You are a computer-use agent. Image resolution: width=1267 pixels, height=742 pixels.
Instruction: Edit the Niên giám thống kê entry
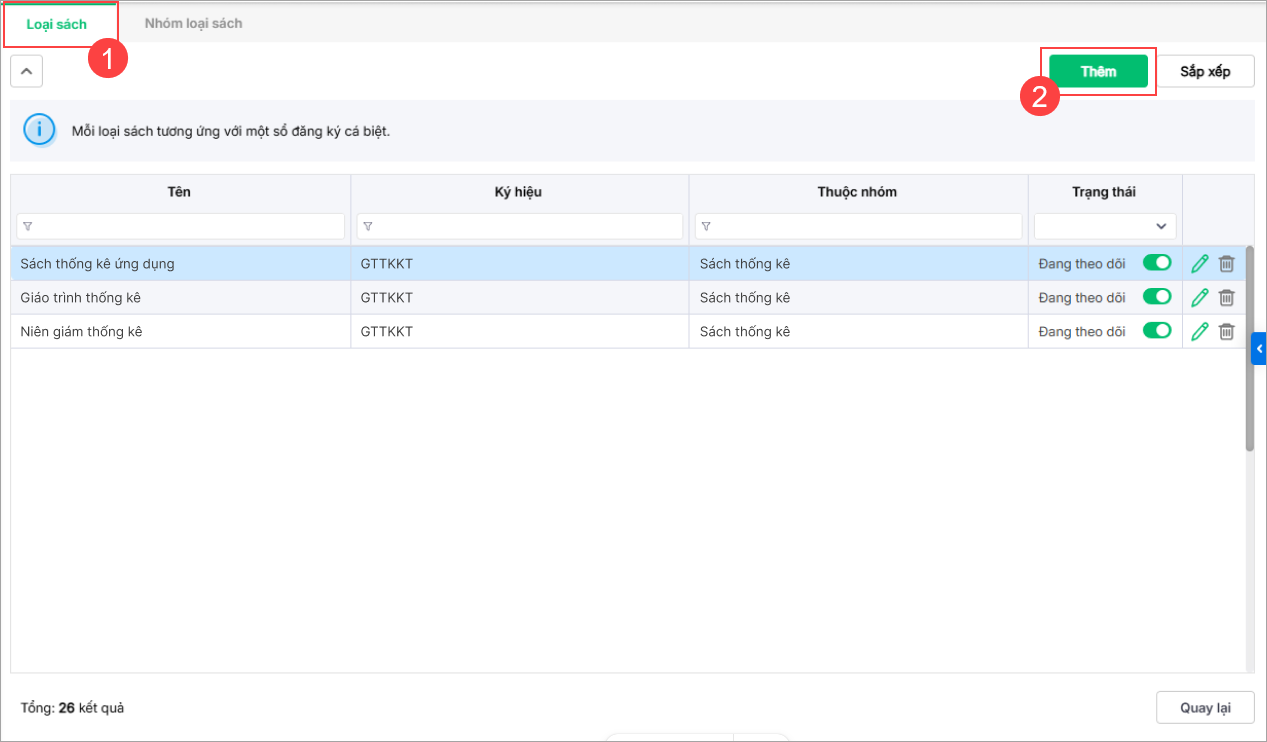click(1200, 331)
